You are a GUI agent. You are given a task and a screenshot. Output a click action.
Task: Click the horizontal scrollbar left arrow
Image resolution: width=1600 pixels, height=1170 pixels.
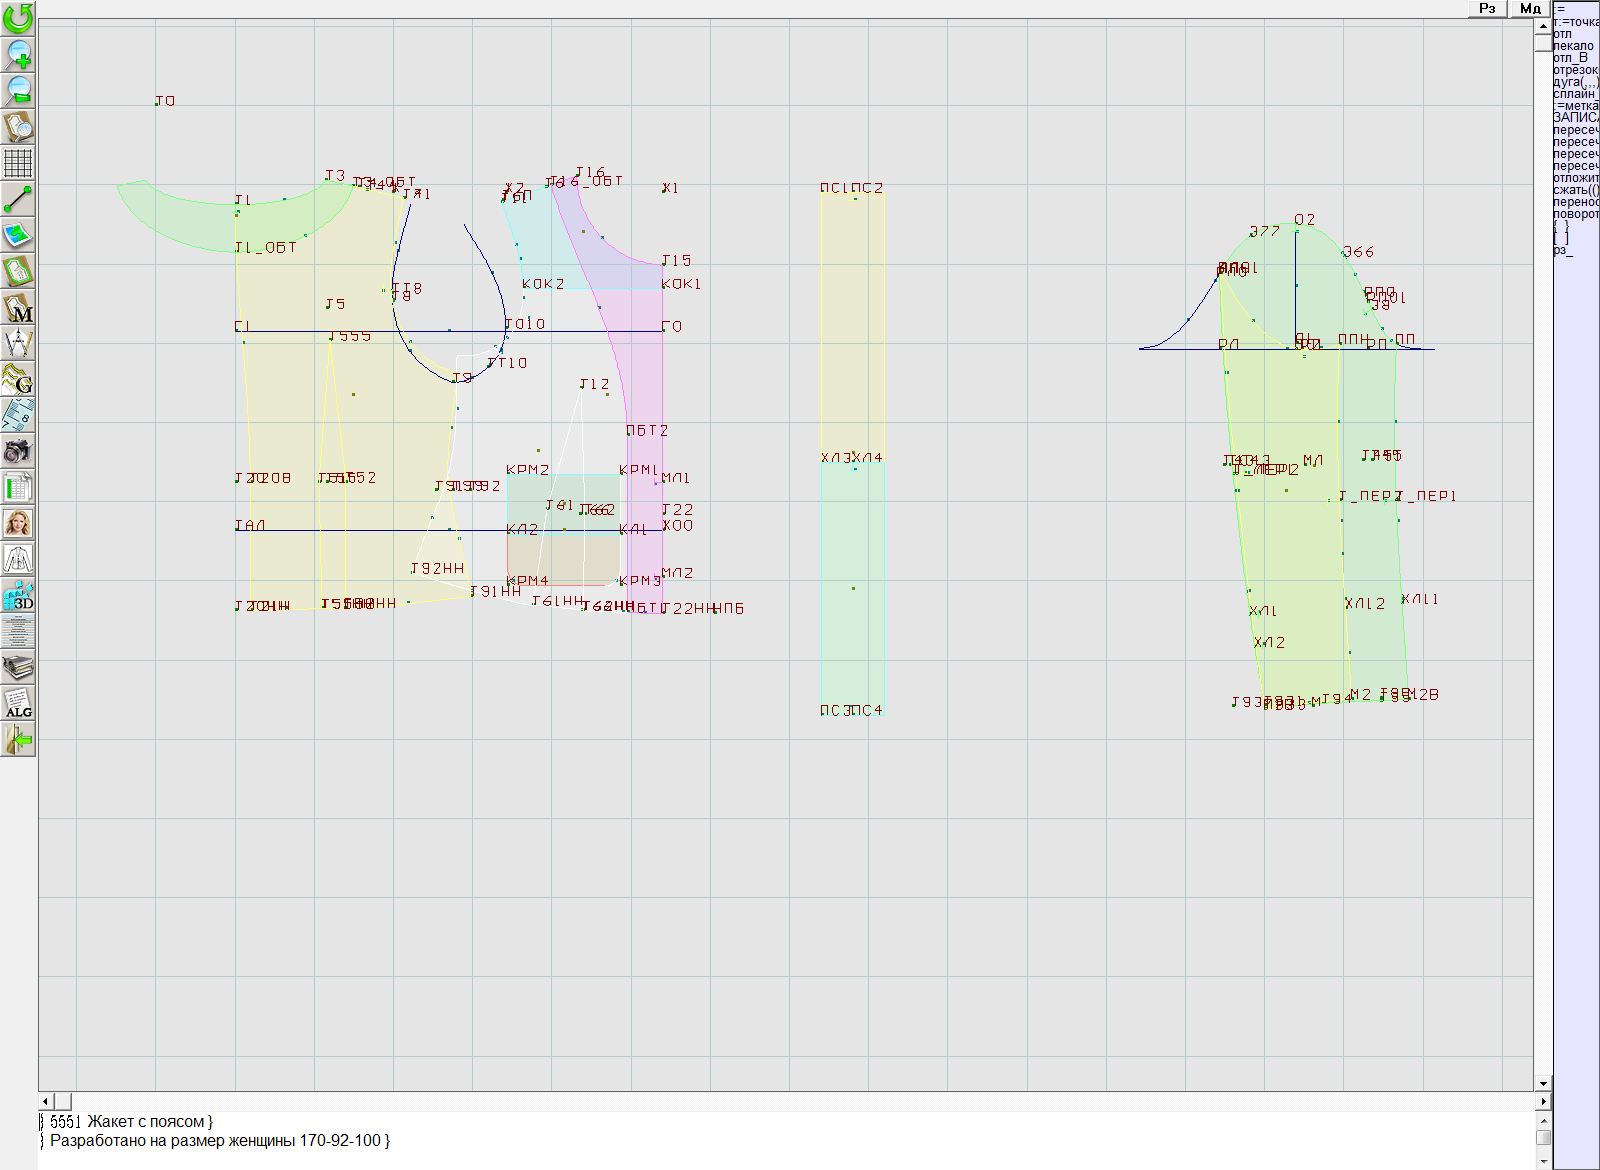click(x=45, y=1101)
